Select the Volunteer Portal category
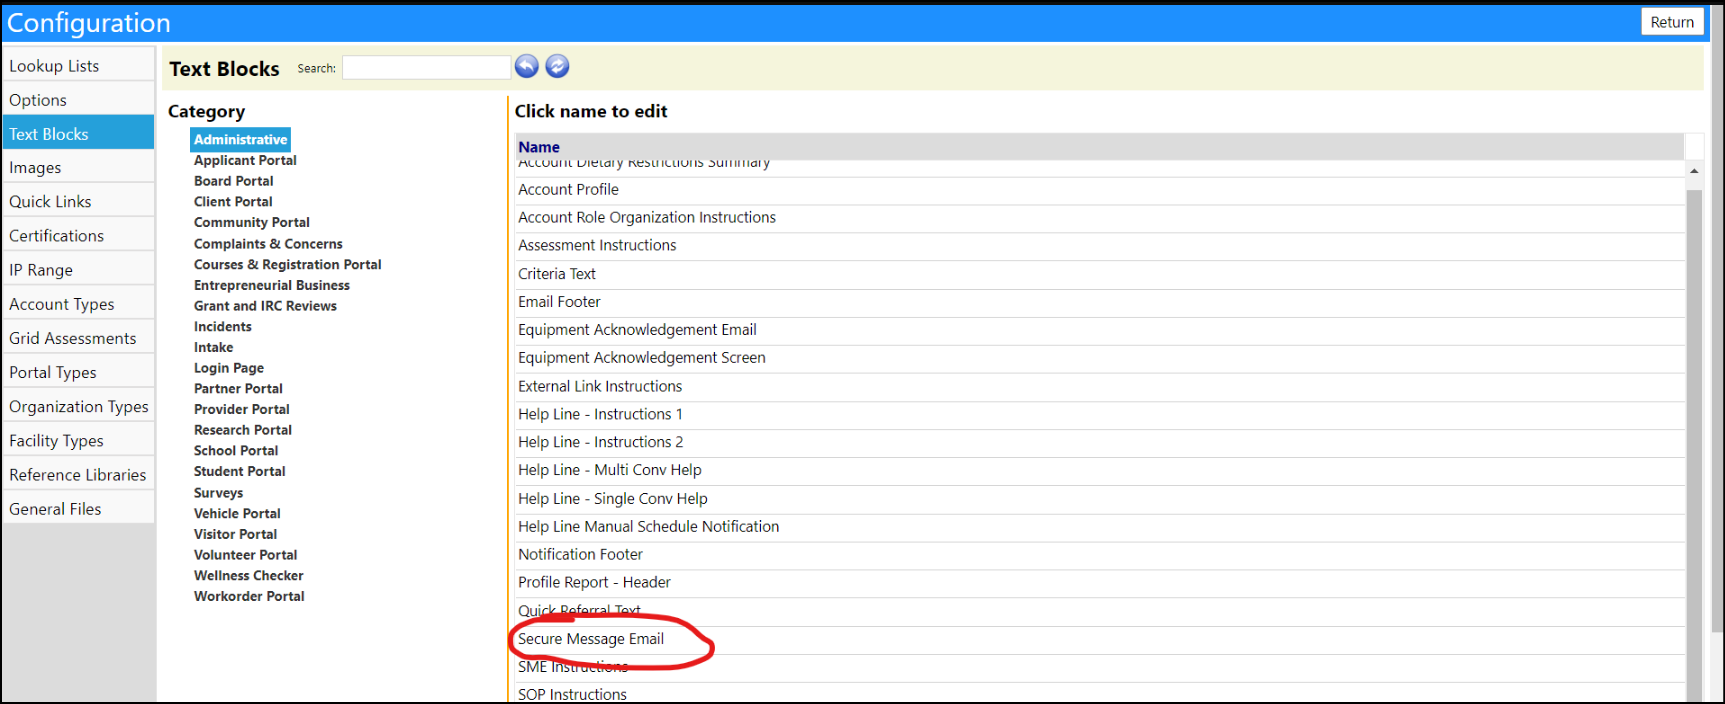Viewport: 1725px width, 704px height. [x=245, y=555]
